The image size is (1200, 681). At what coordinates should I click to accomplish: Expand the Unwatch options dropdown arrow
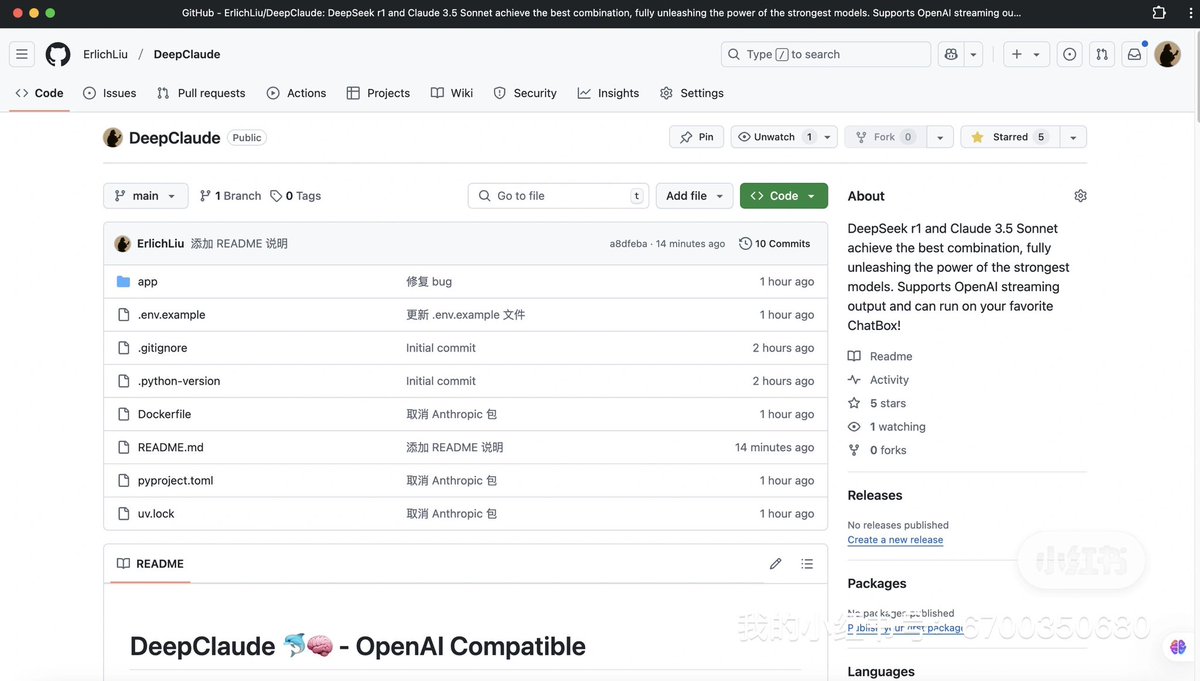(828, 137)
